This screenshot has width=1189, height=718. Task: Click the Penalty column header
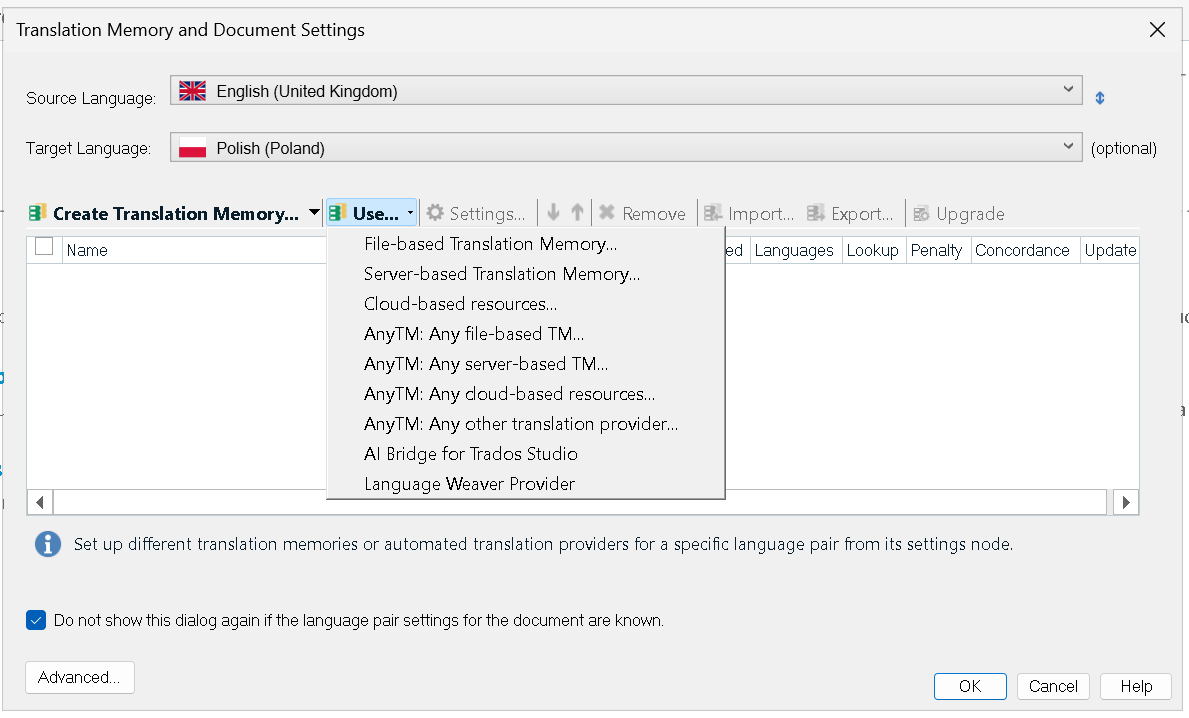pos(937,250)
